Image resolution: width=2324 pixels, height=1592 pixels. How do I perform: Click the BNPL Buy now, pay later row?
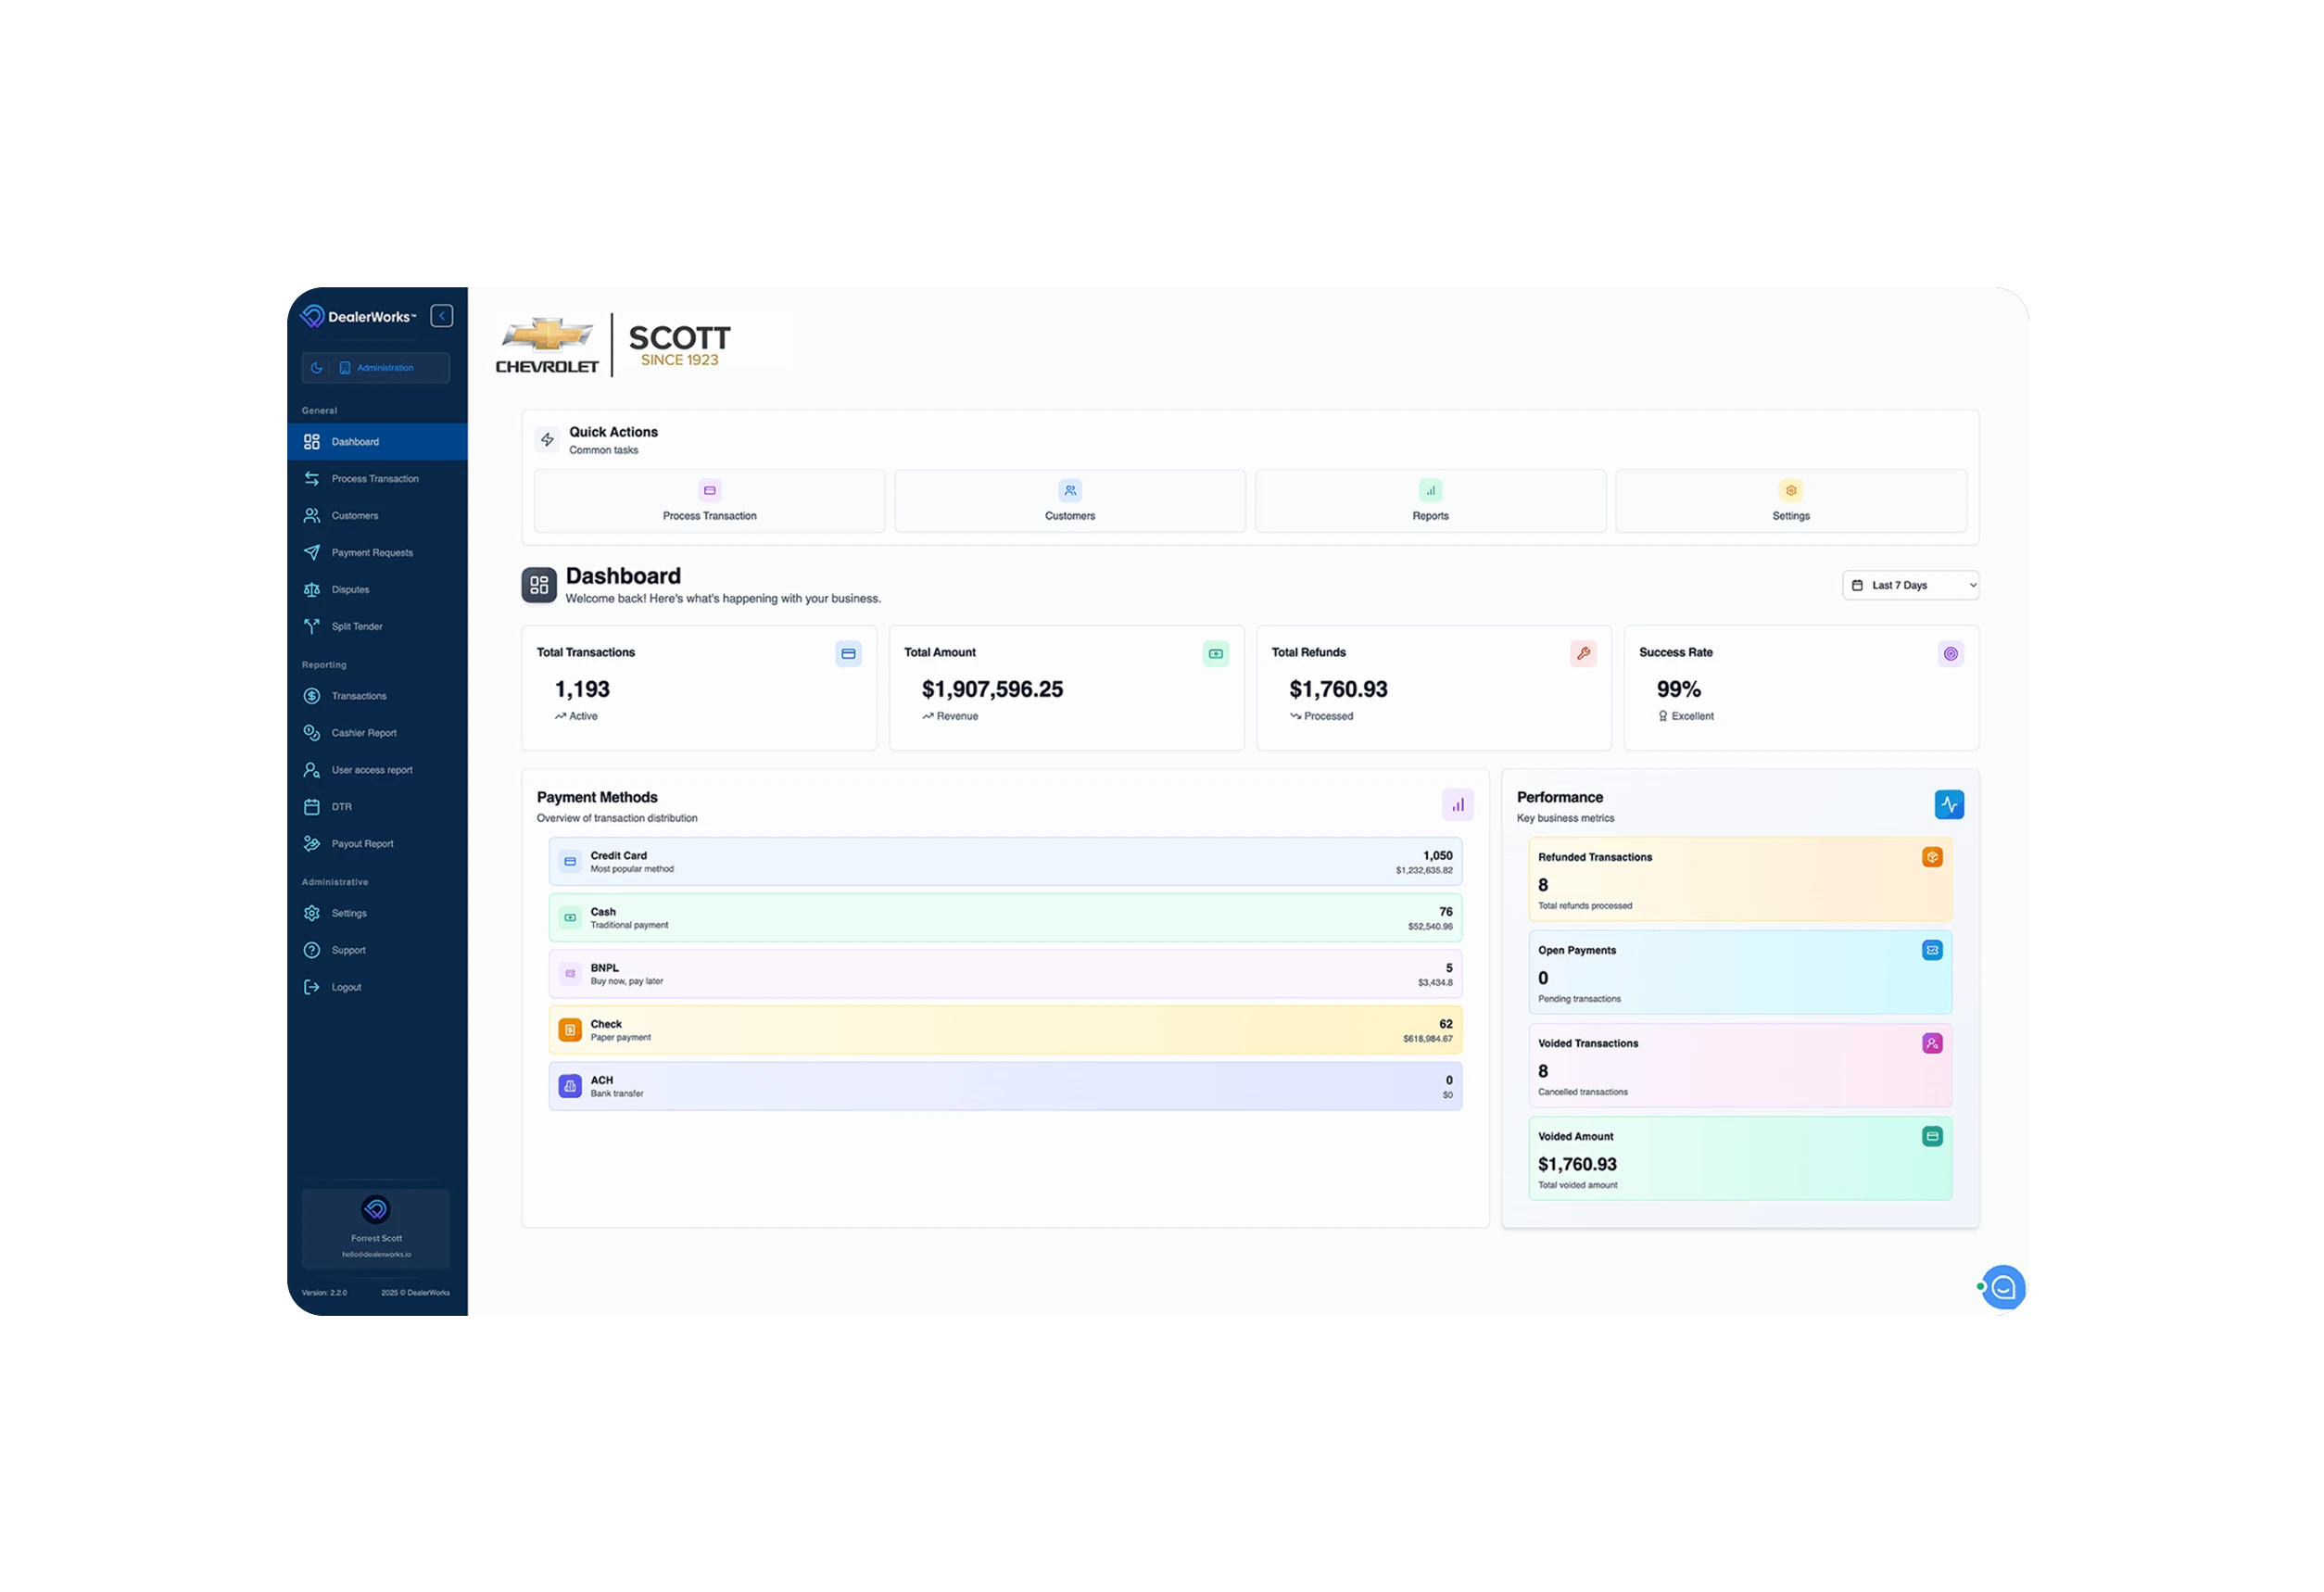tap(1005, 974)
